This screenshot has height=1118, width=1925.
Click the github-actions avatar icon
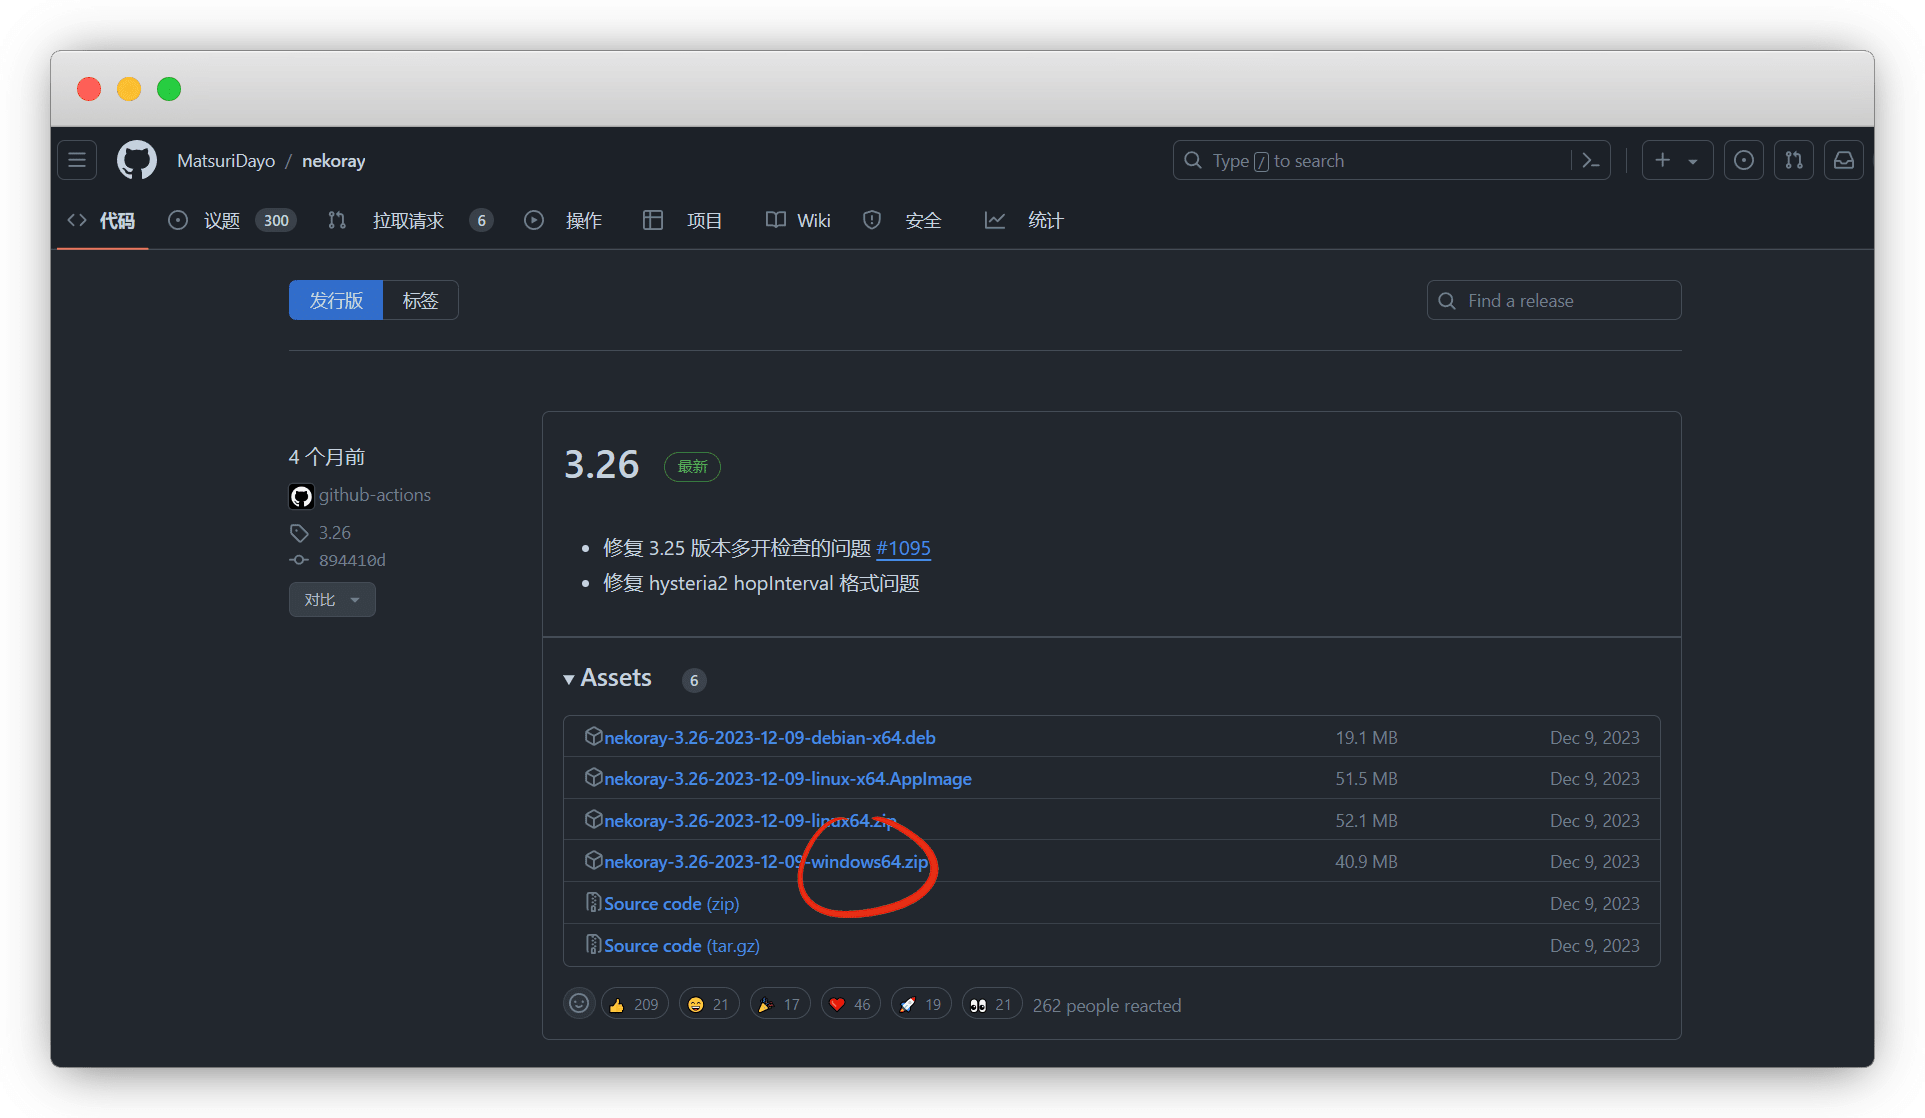click(300, 495)
